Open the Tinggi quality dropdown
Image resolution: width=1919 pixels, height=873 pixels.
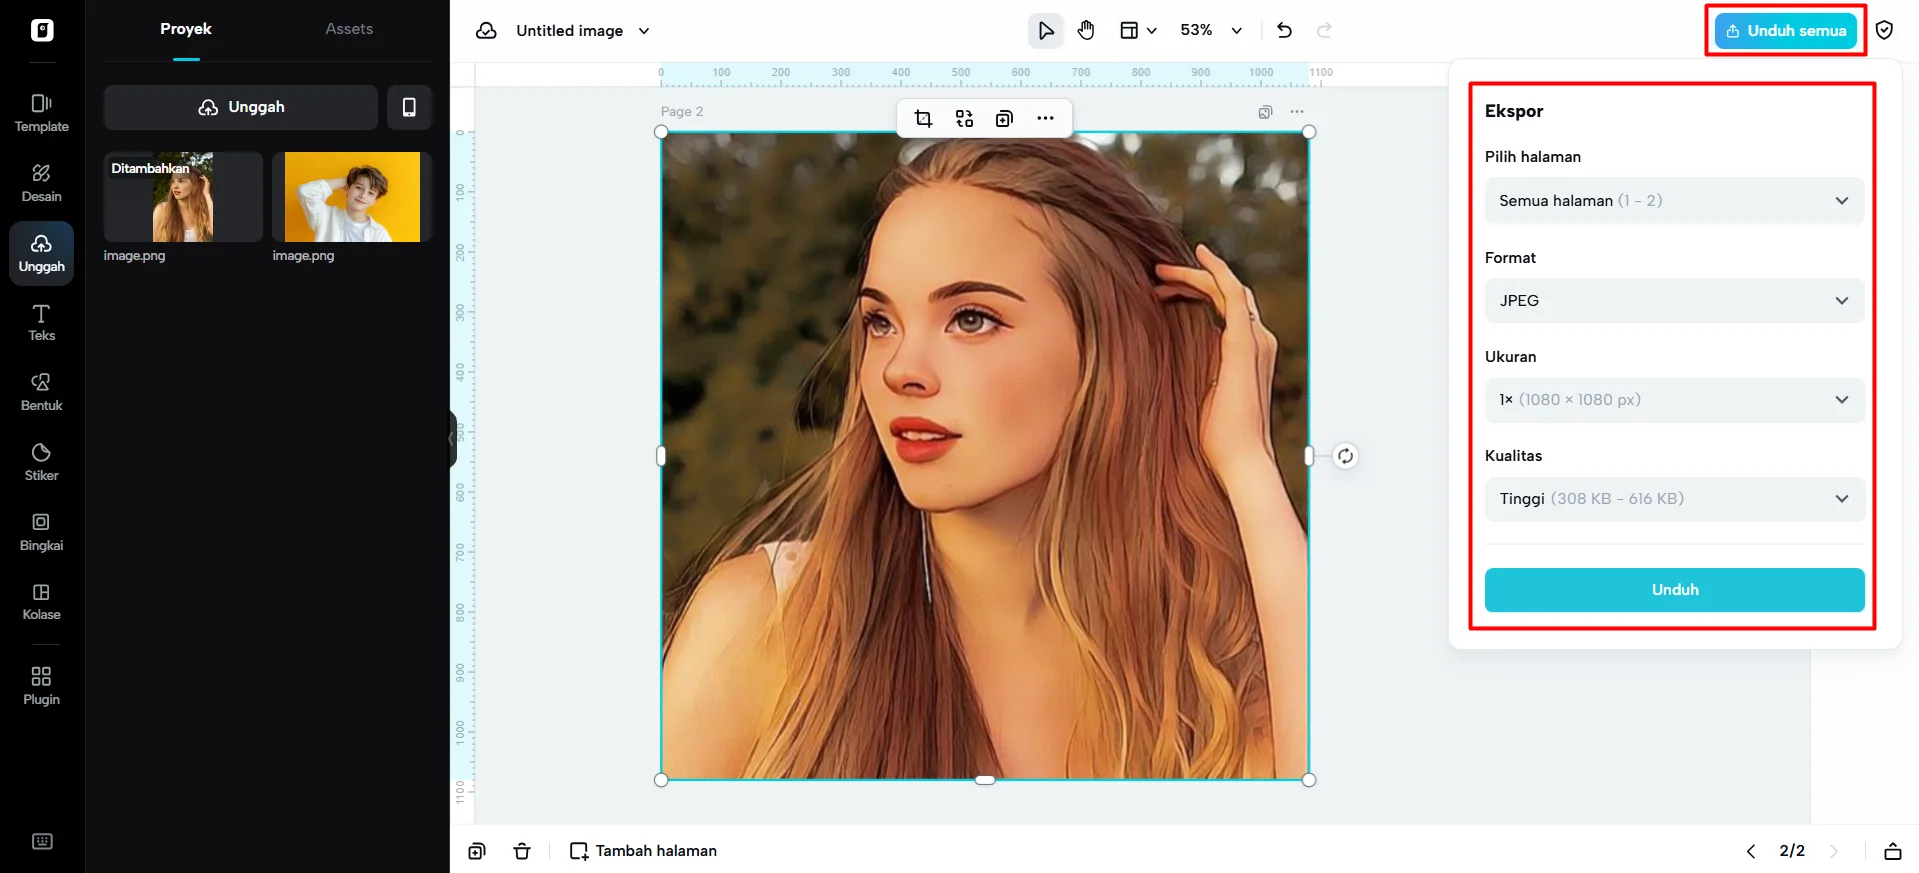click(1673, 499)
